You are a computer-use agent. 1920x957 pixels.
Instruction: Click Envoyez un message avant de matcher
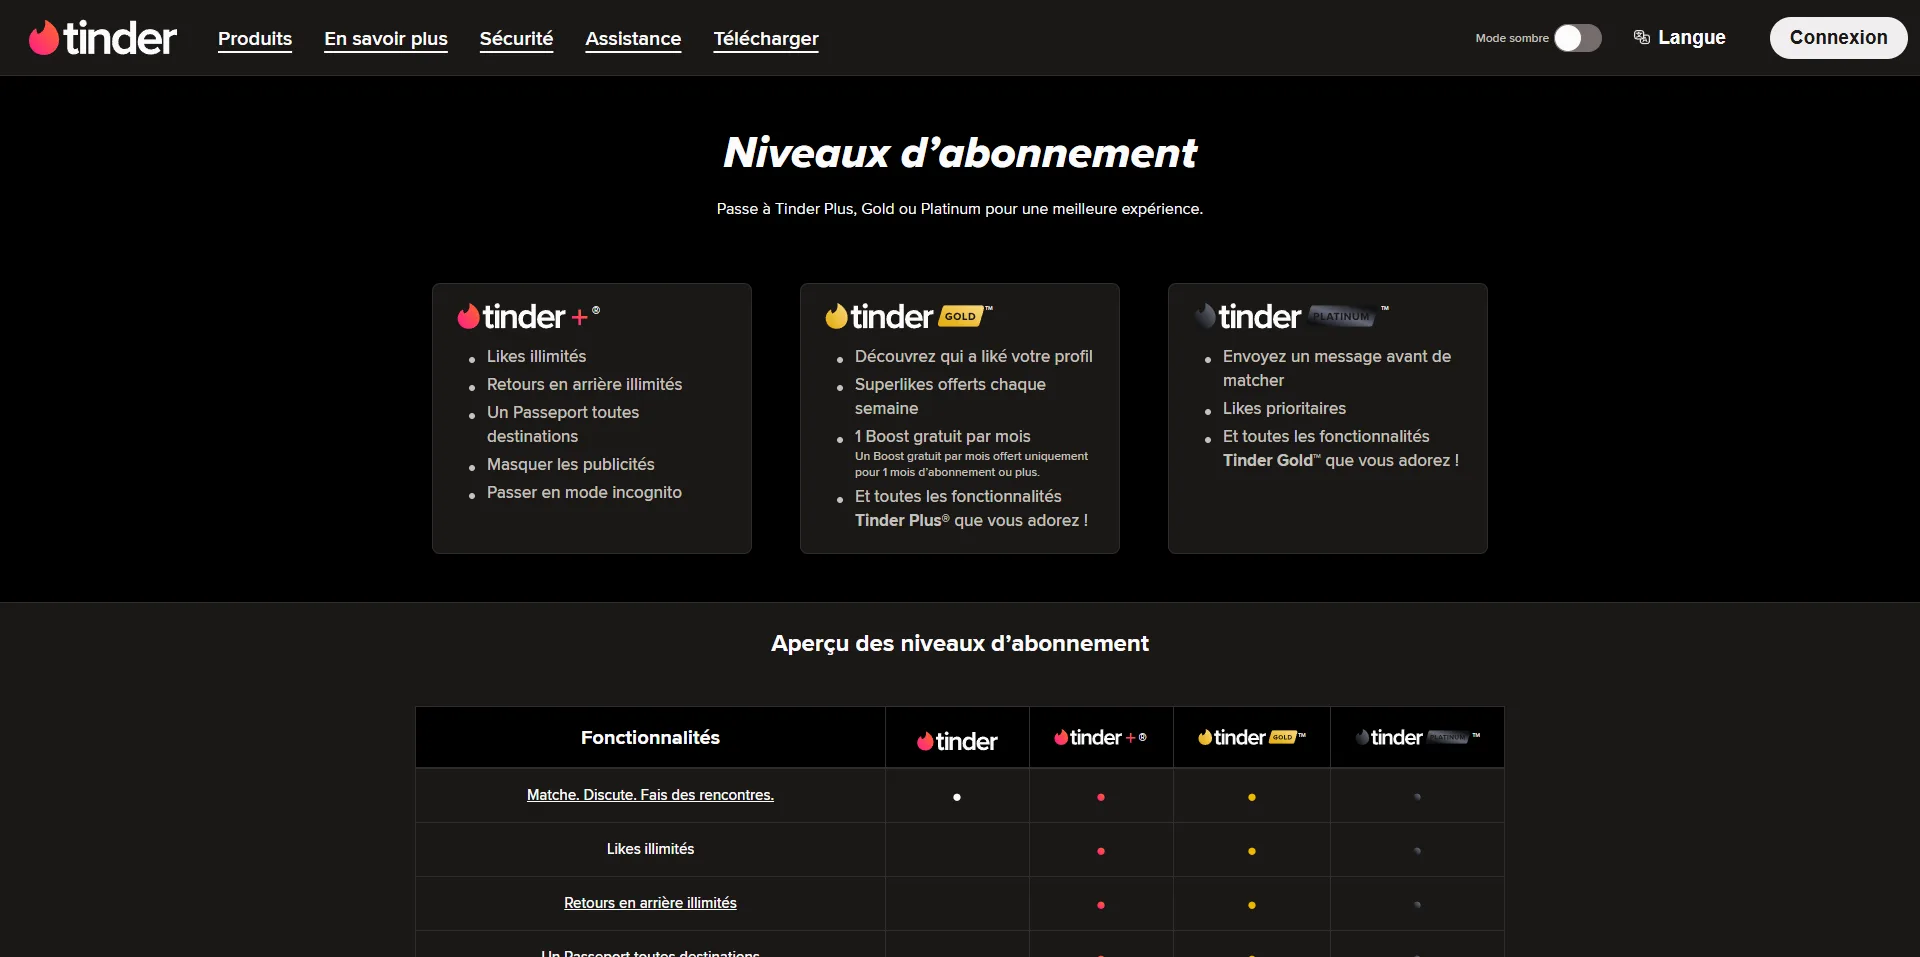click(x=1336, y=368)
